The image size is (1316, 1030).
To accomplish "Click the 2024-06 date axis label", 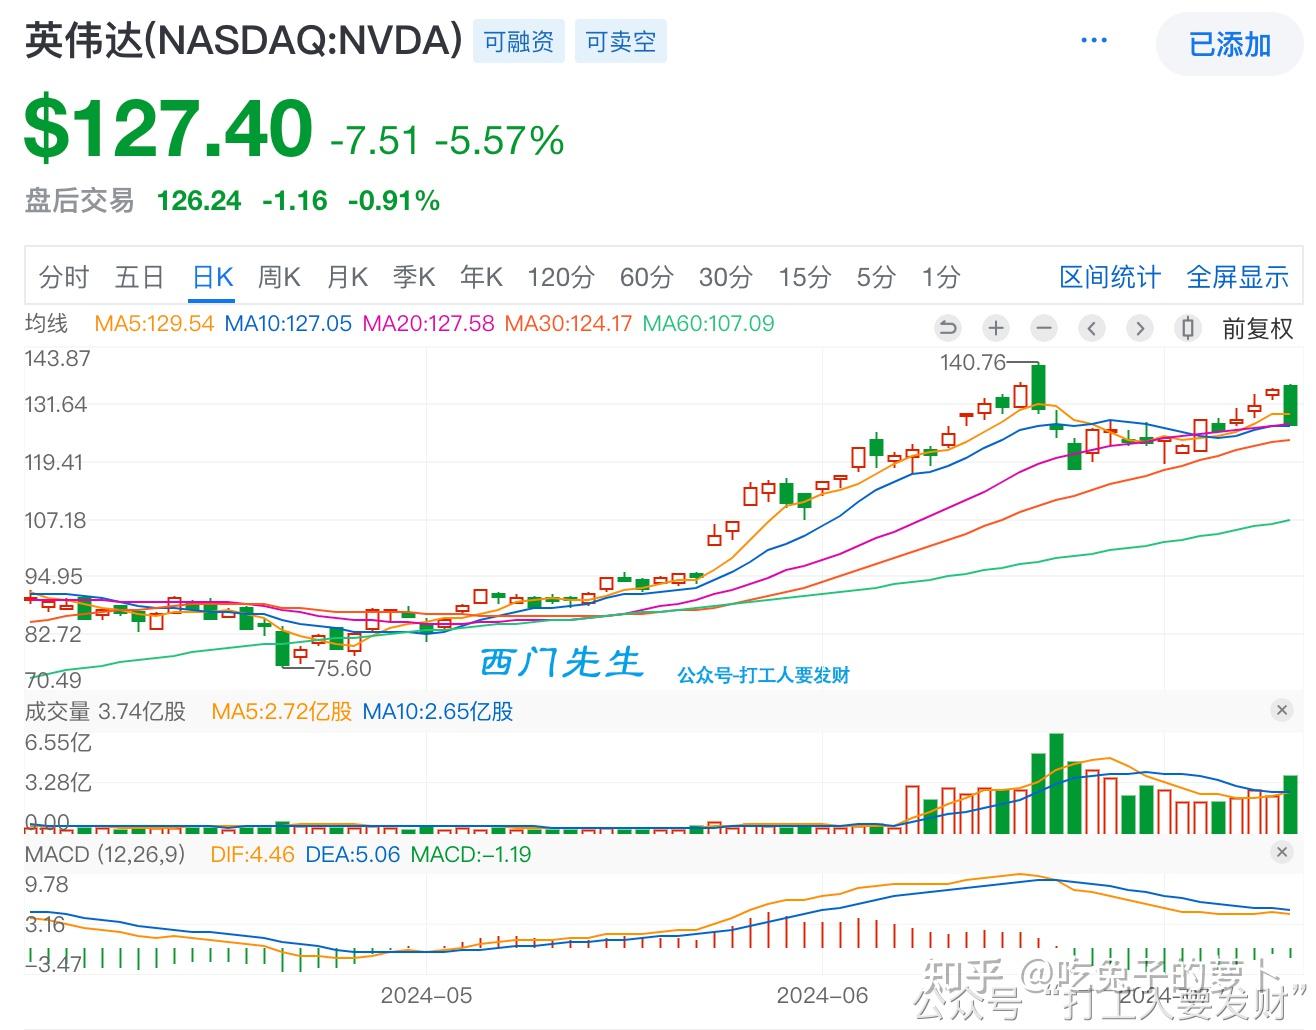I will [823, 996].
